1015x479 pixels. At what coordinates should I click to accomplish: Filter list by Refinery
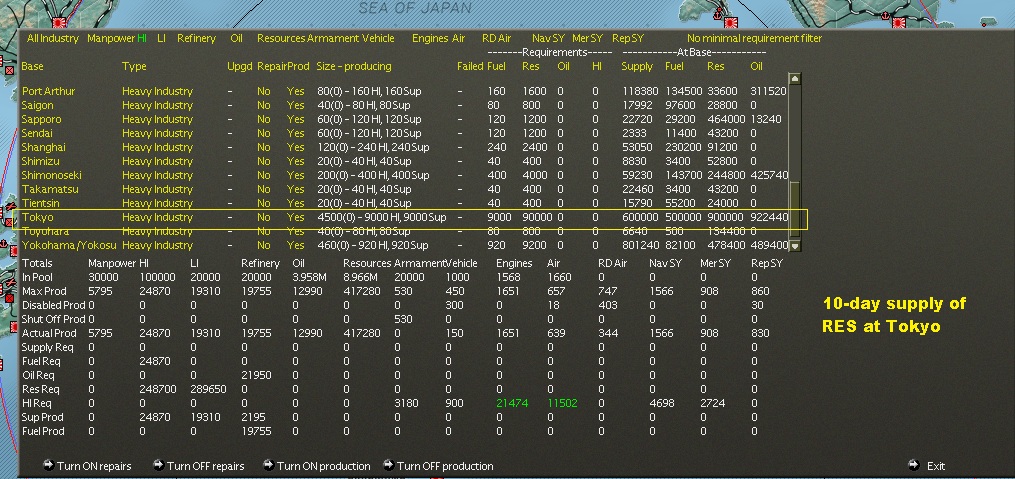click(196, 38)
